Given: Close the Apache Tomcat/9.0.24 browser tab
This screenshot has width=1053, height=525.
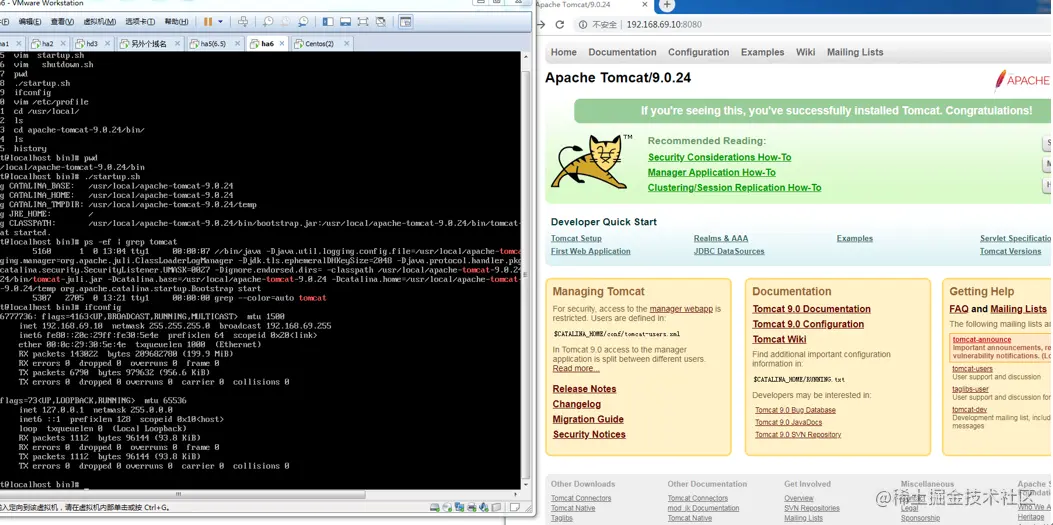Looking at the screenshot, I should tap(645, 5).
